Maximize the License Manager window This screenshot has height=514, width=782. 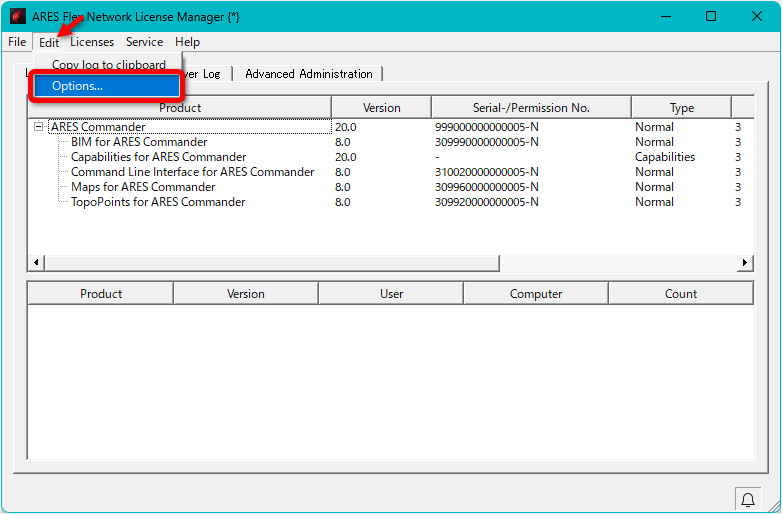[x=711, y=16]
